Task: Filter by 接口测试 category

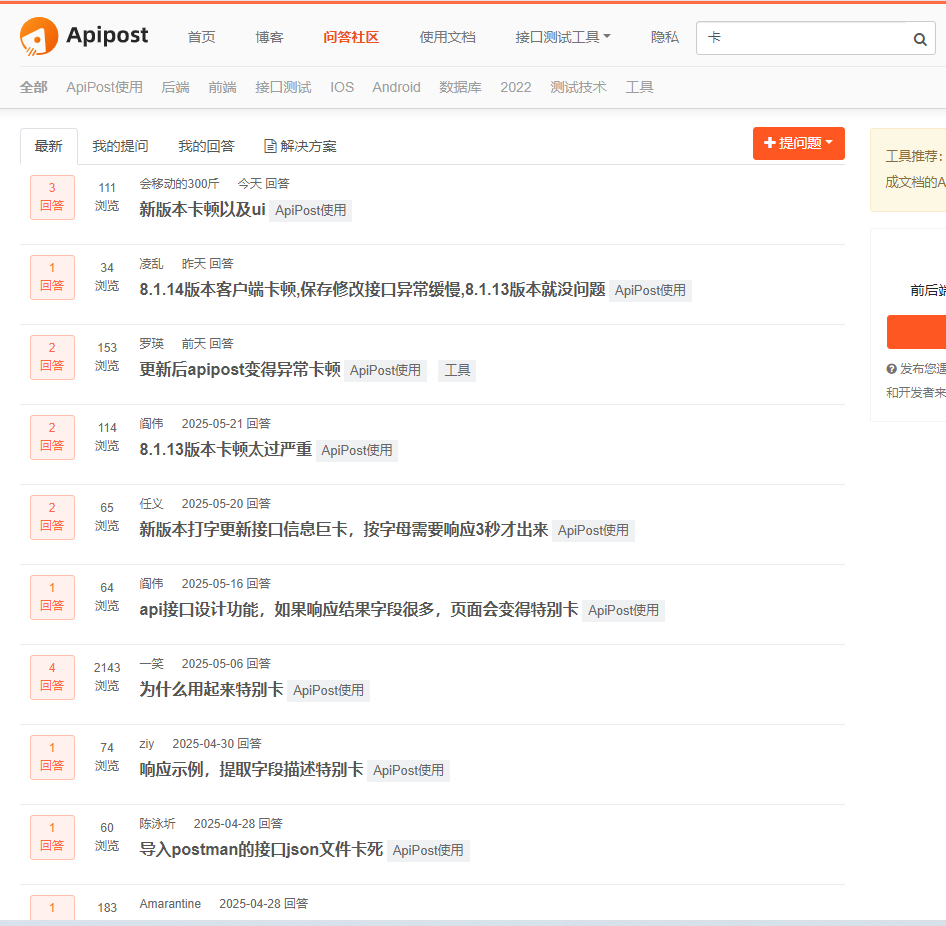Action: [x=283, y=87]
